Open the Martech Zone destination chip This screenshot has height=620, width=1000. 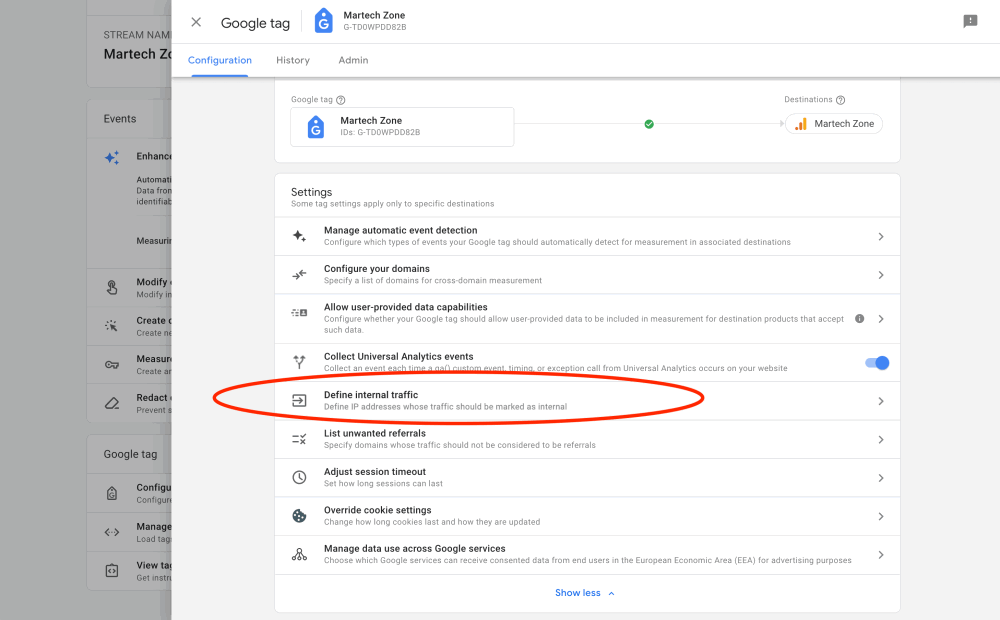click(x=834, y=124)
